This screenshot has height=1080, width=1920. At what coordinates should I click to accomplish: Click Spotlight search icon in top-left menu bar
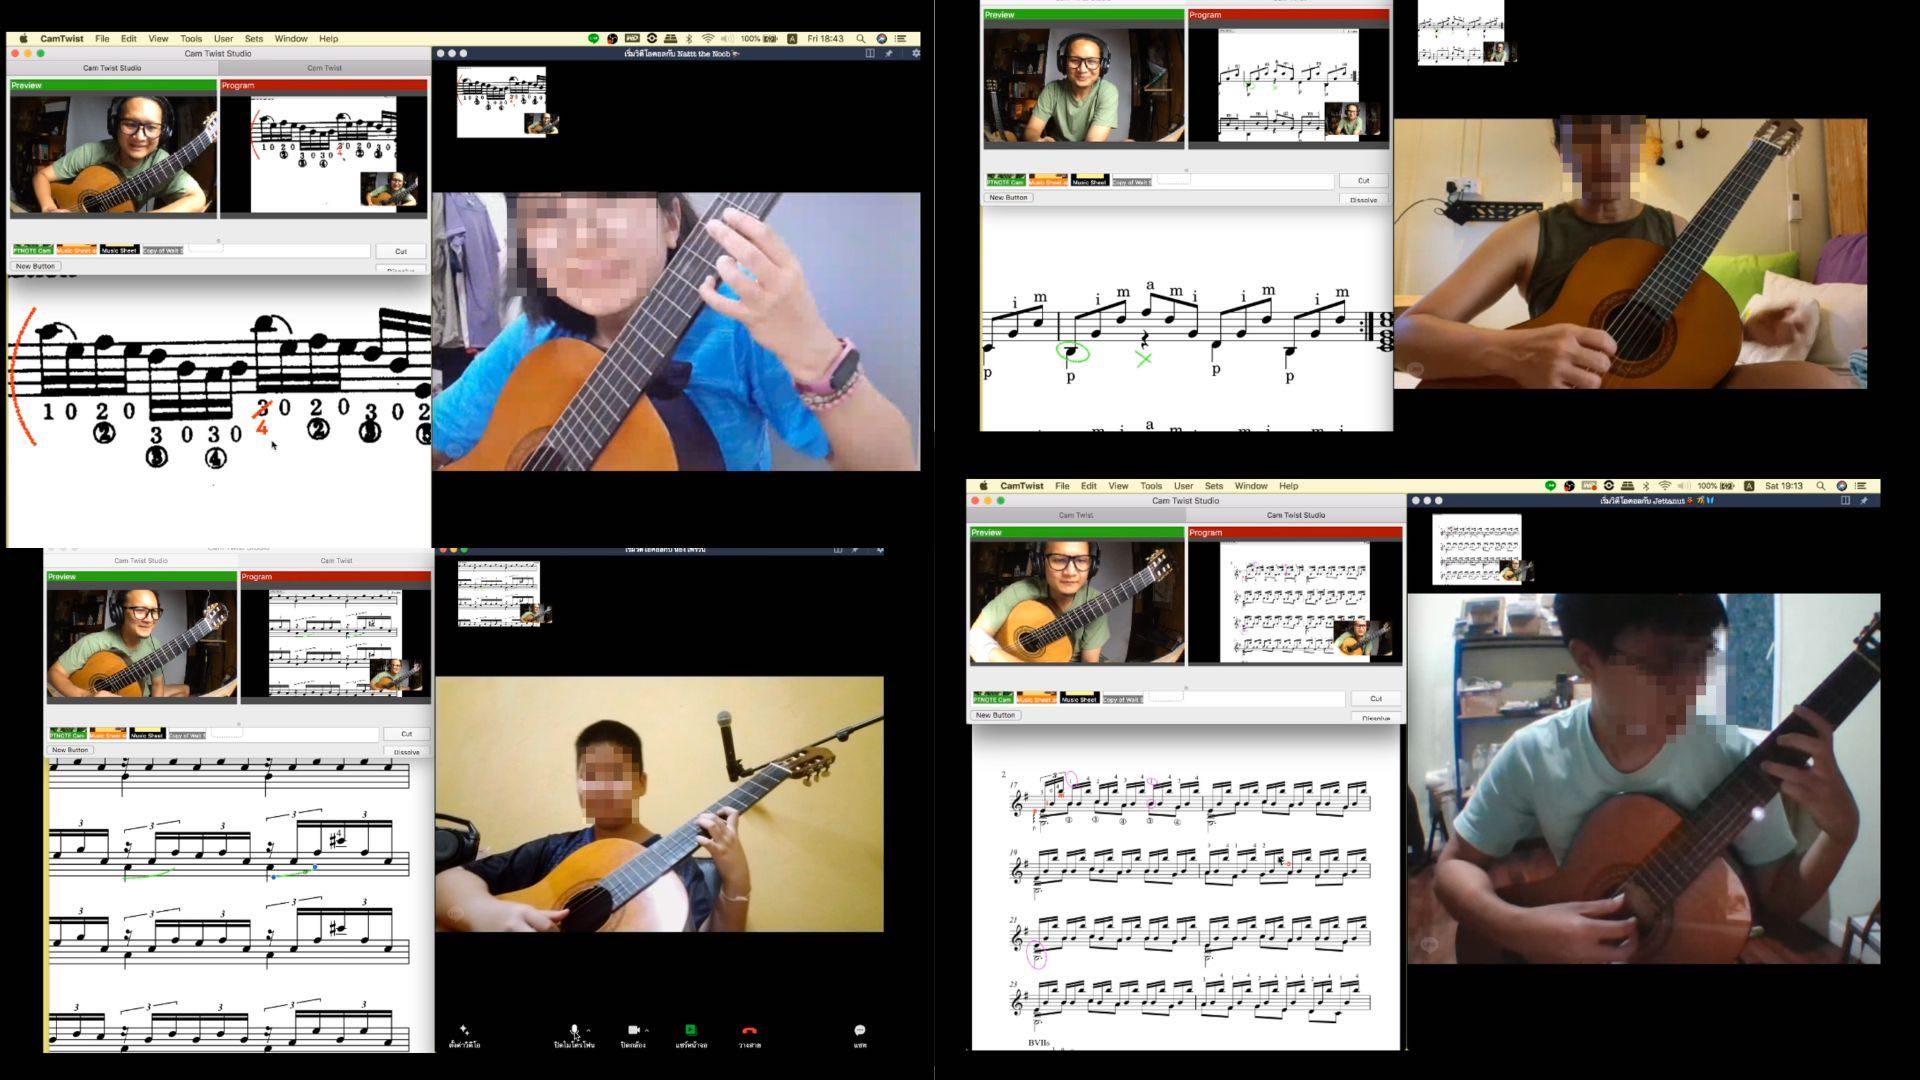pos(860,39)
